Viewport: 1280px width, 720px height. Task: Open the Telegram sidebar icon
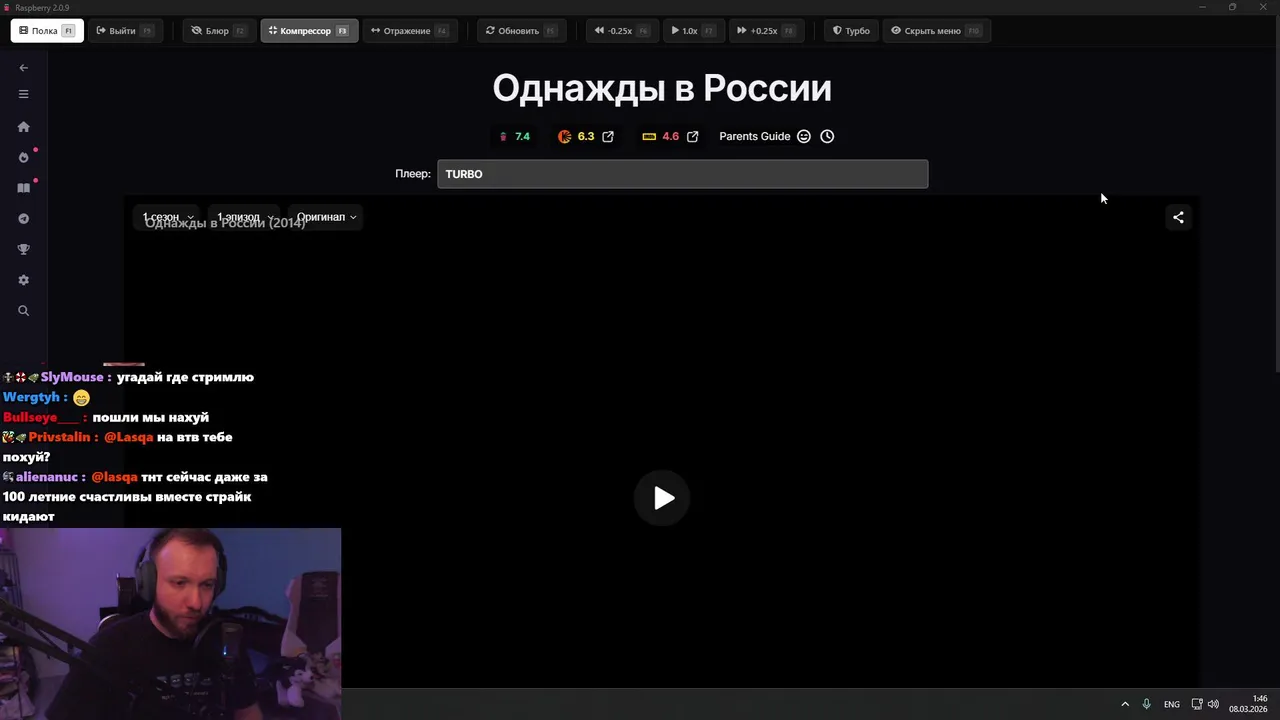(24, 219)
